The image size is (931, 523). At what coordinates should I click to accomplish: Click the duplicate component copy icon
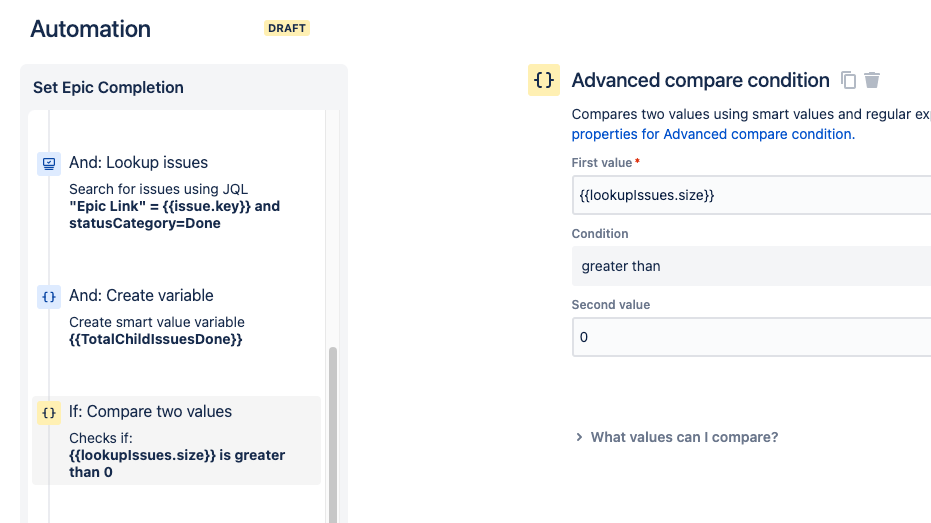pyautogui.click(x=848, y=80)
